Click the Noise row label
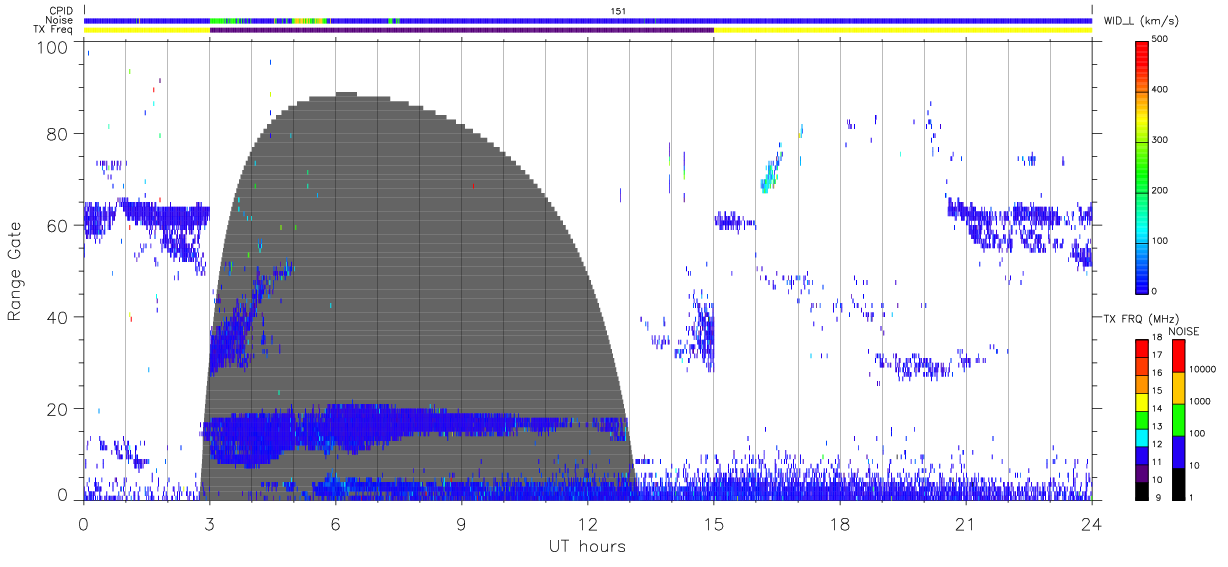Image resolution: width=1228 pixels, height=567 pixels. pos(60,20)
